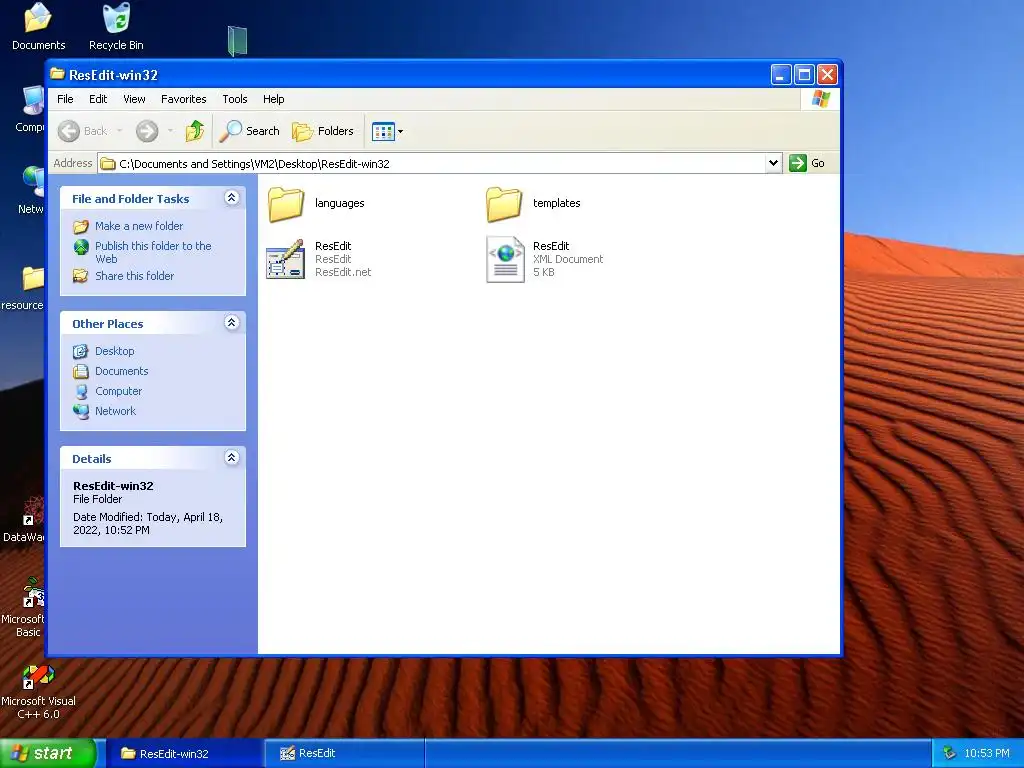Click the Back navigation button
Viewport: 1024px width, 768px height.
(x=82, y=131)
